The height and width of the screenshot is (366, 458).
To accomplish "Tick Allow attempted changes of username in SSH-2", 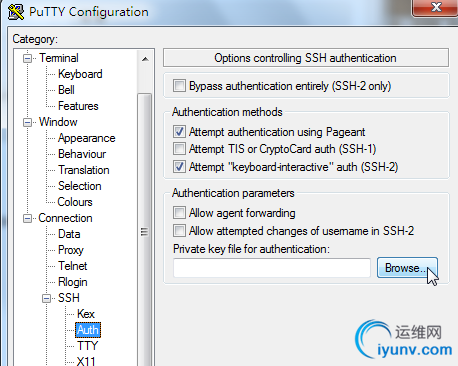I will 179,231.
